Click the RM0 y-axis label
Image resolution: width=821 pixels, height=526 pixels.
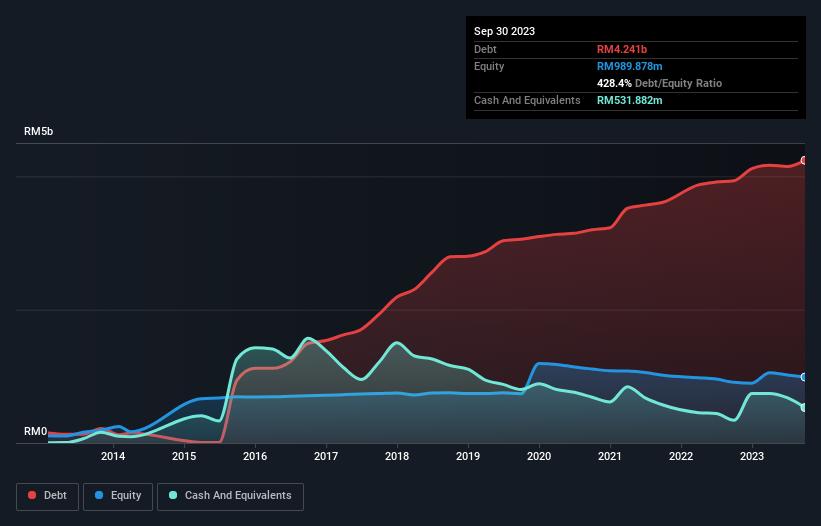36,431
